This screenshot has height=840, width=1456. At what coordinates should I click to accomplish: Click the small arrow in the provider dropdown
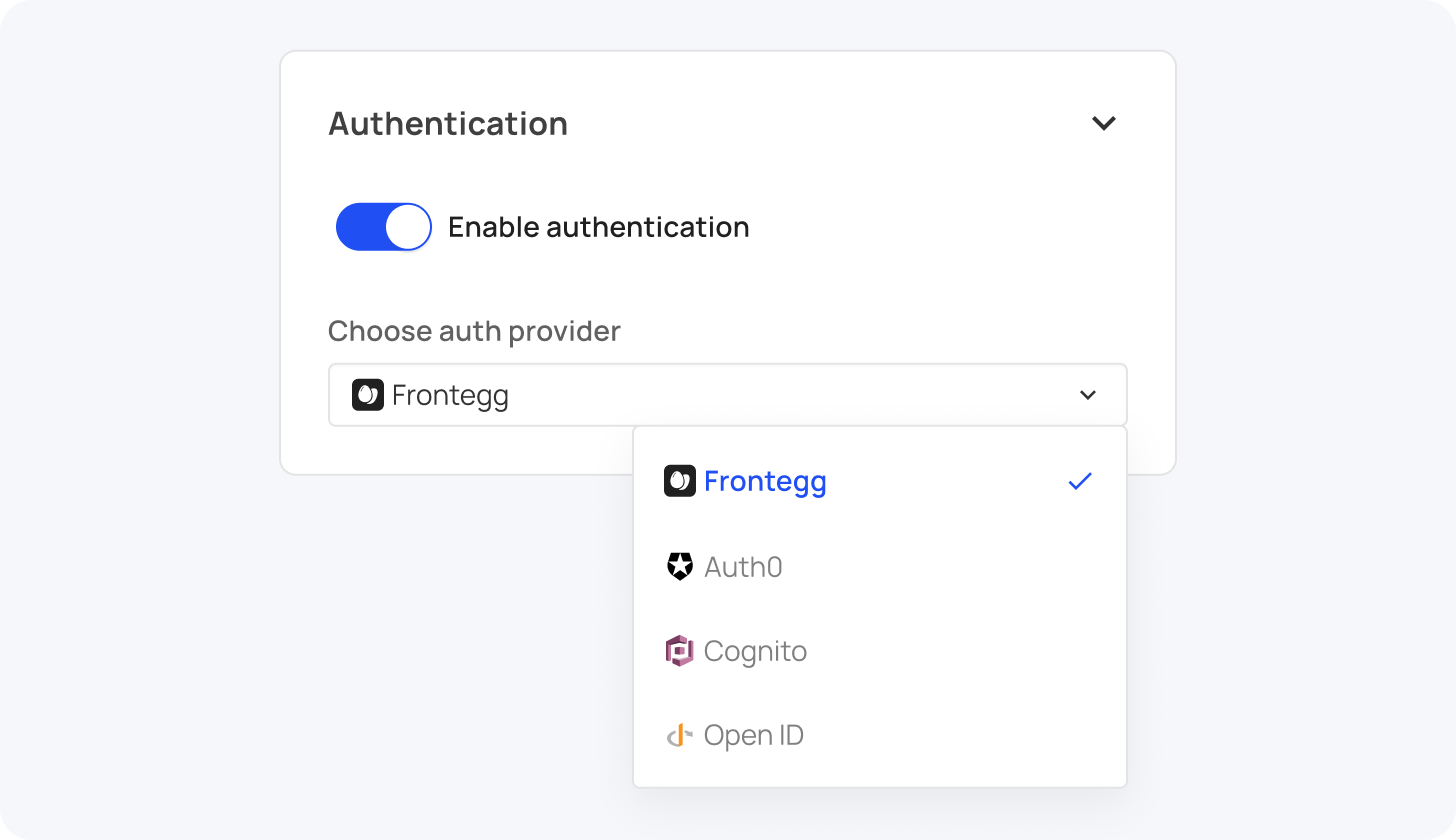tap(1088, 395)
